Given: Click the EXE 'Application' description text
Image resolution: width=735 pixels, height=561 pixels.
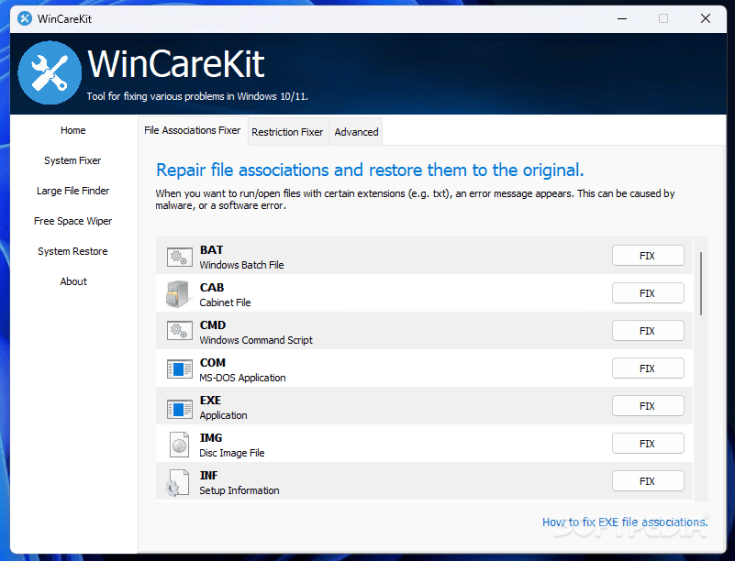Looking at the screenshot, I should pyautogui.click(x=224, y=415).
